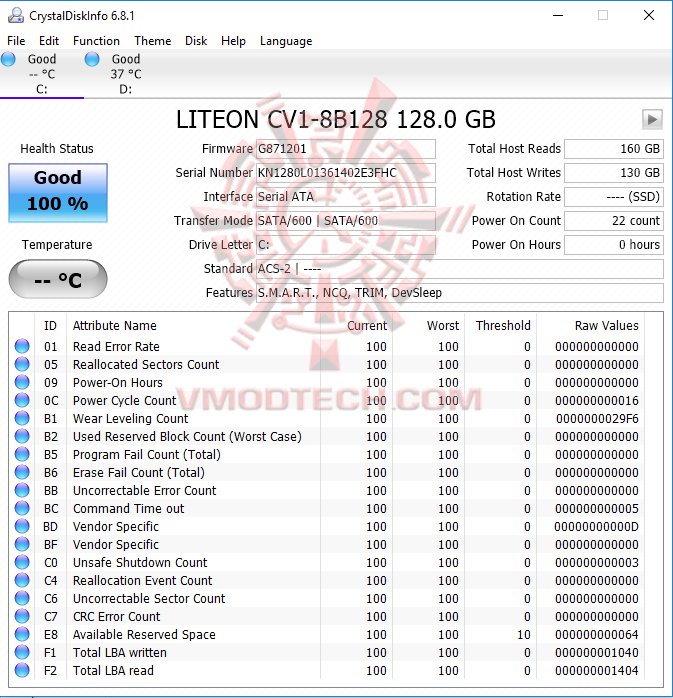Click the status orb for Total LBA read
This screenshot has width=673, height=698.
point(22,670)
